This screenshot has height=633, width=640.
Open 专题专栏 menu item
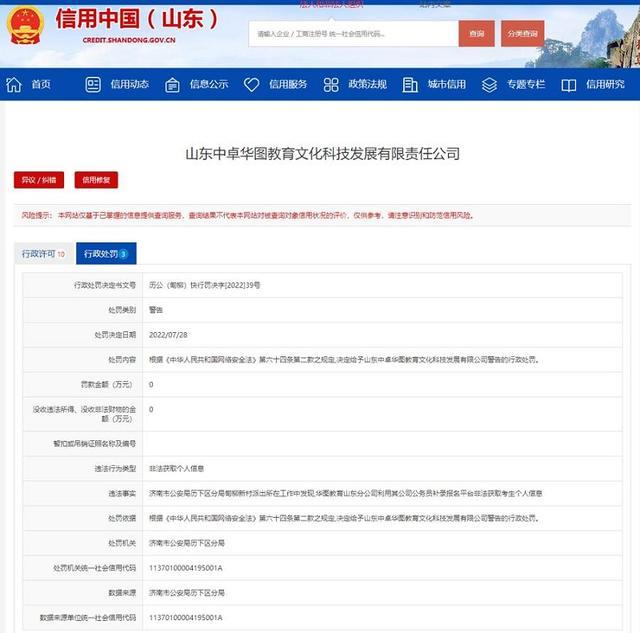point(526,84)
